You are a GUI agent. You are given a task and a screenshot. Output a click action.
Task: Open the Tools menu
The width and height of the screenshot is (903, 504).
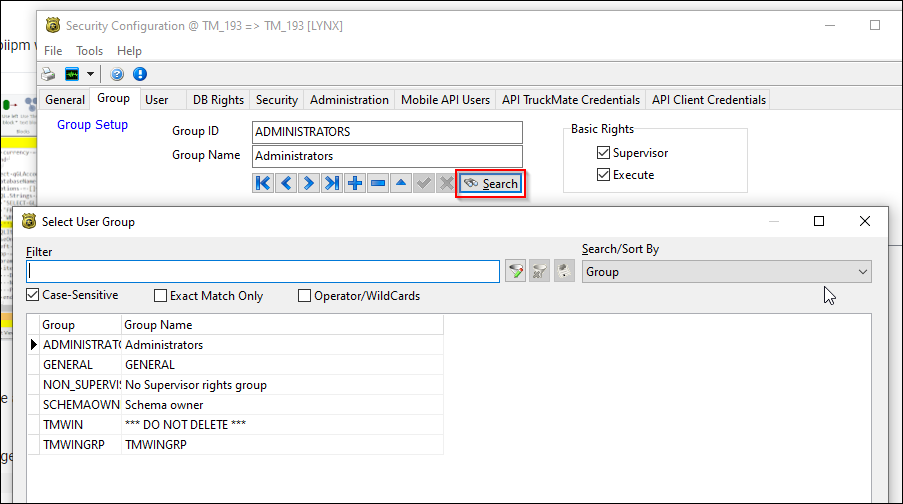pyautogui.click(x=89, y=51)
